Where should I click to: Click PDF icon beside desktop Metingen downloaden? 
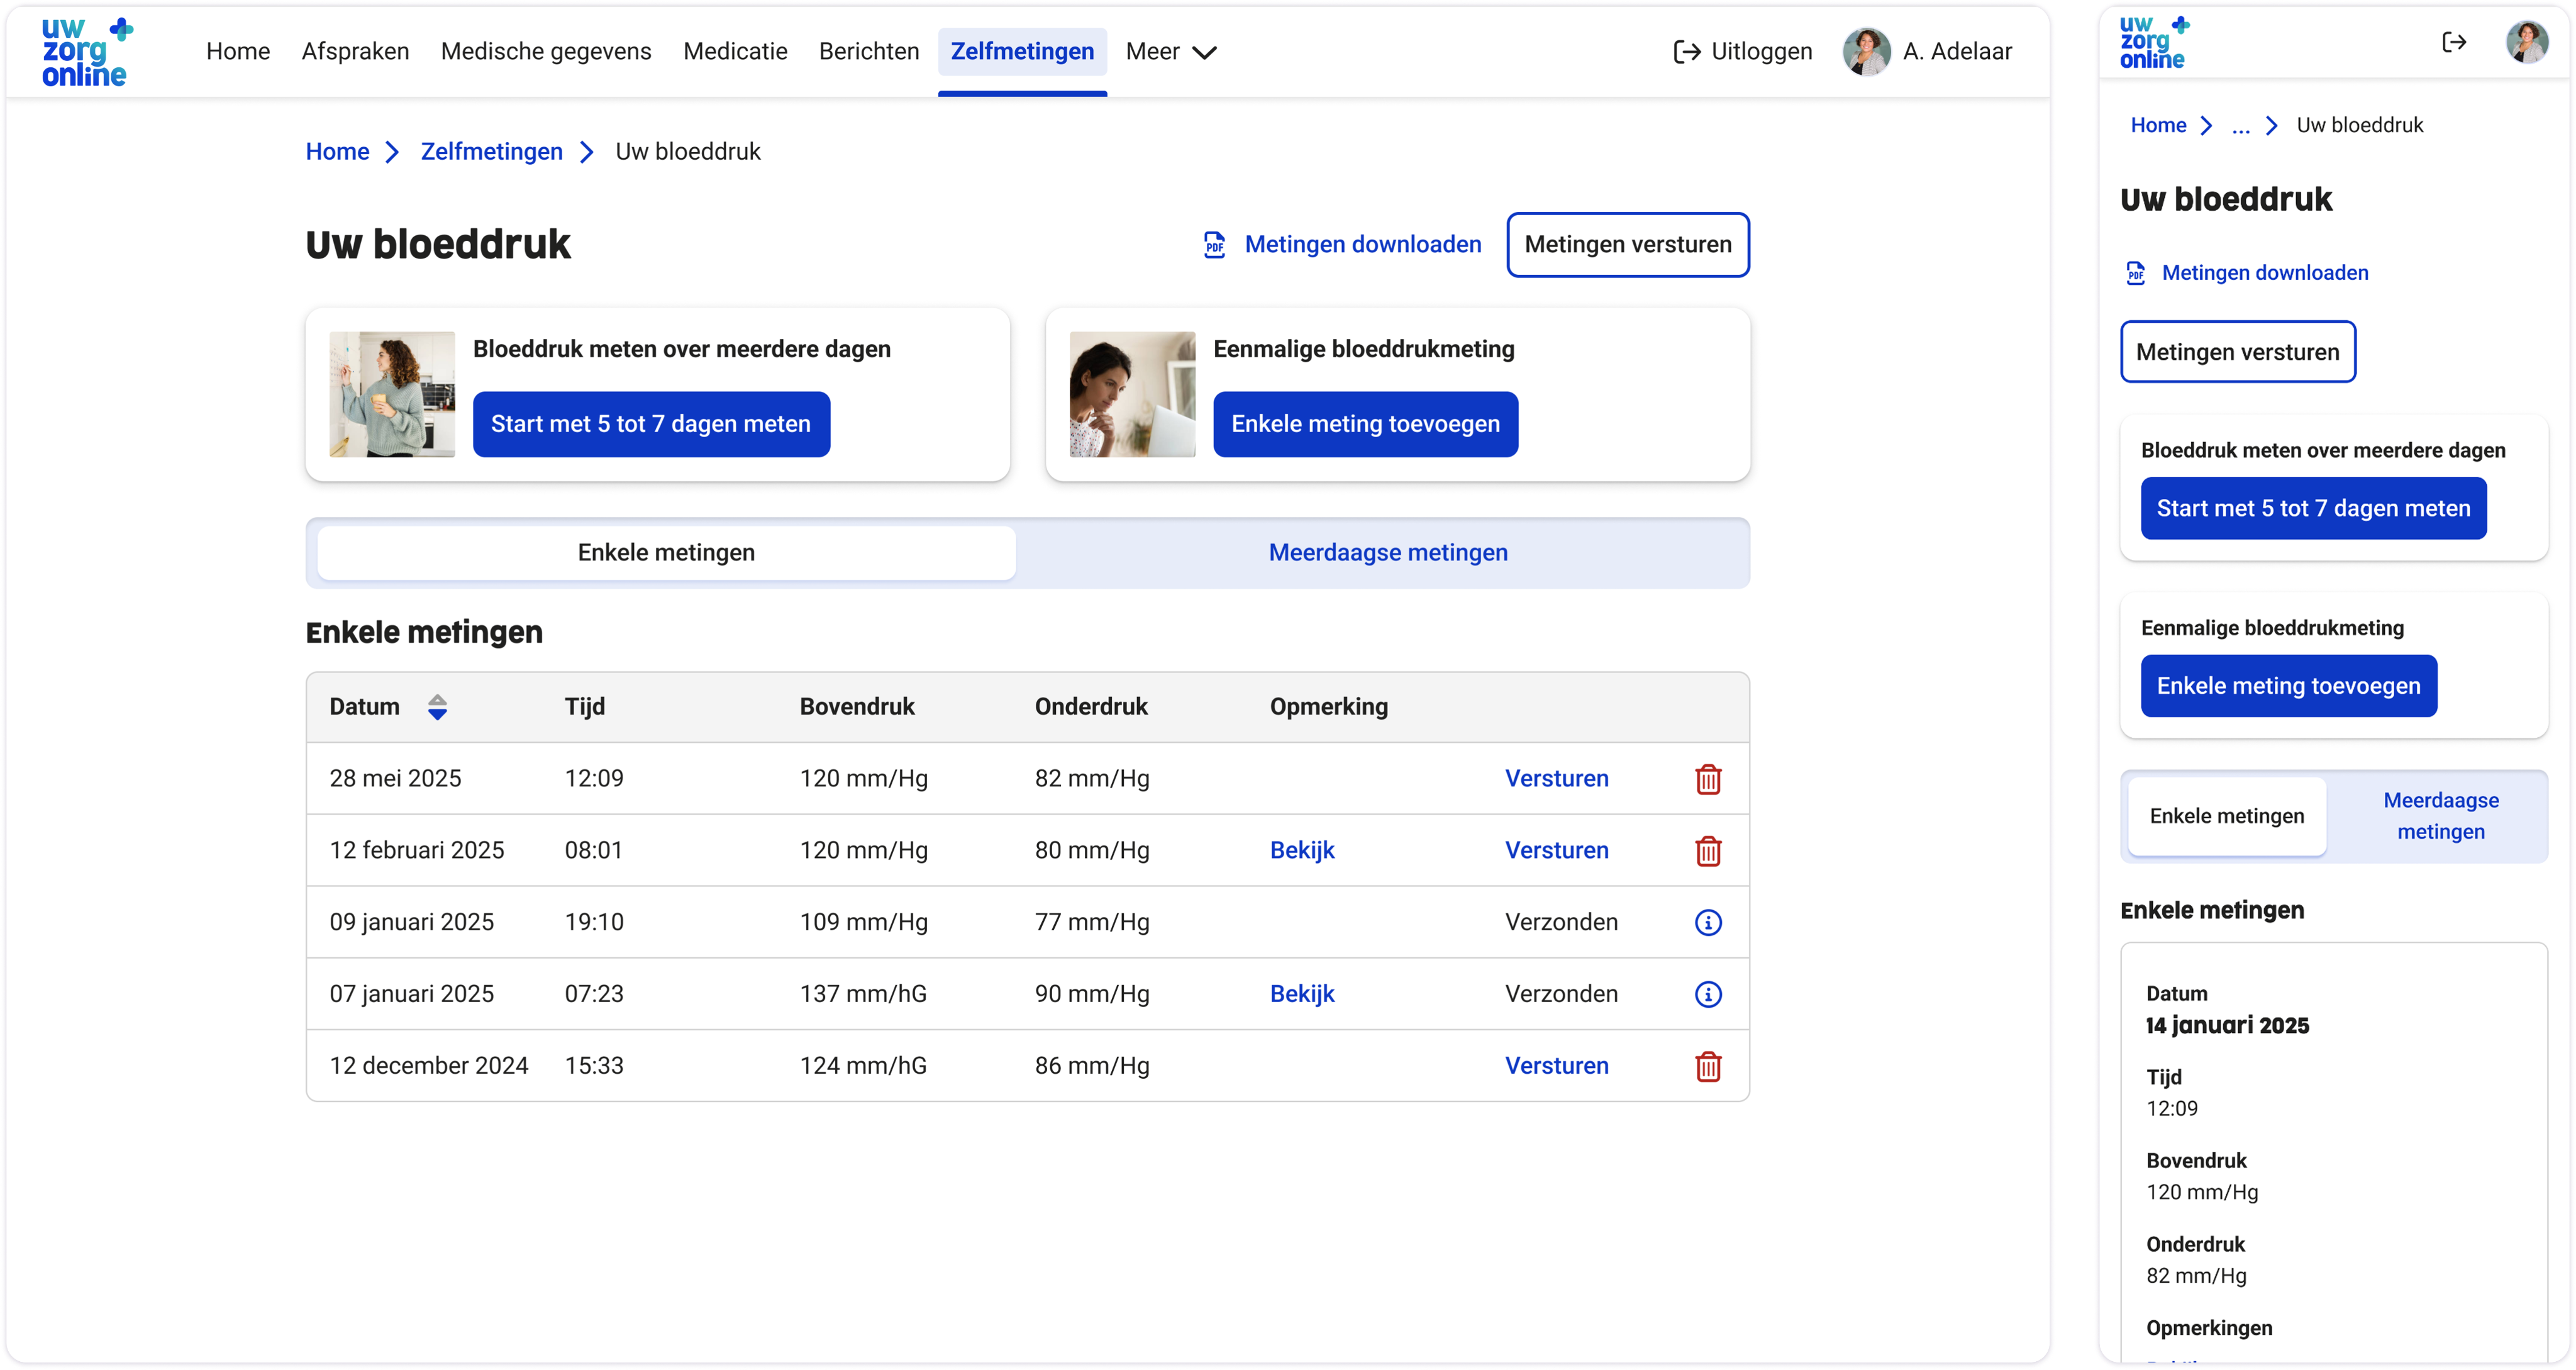click(1214, 245)
